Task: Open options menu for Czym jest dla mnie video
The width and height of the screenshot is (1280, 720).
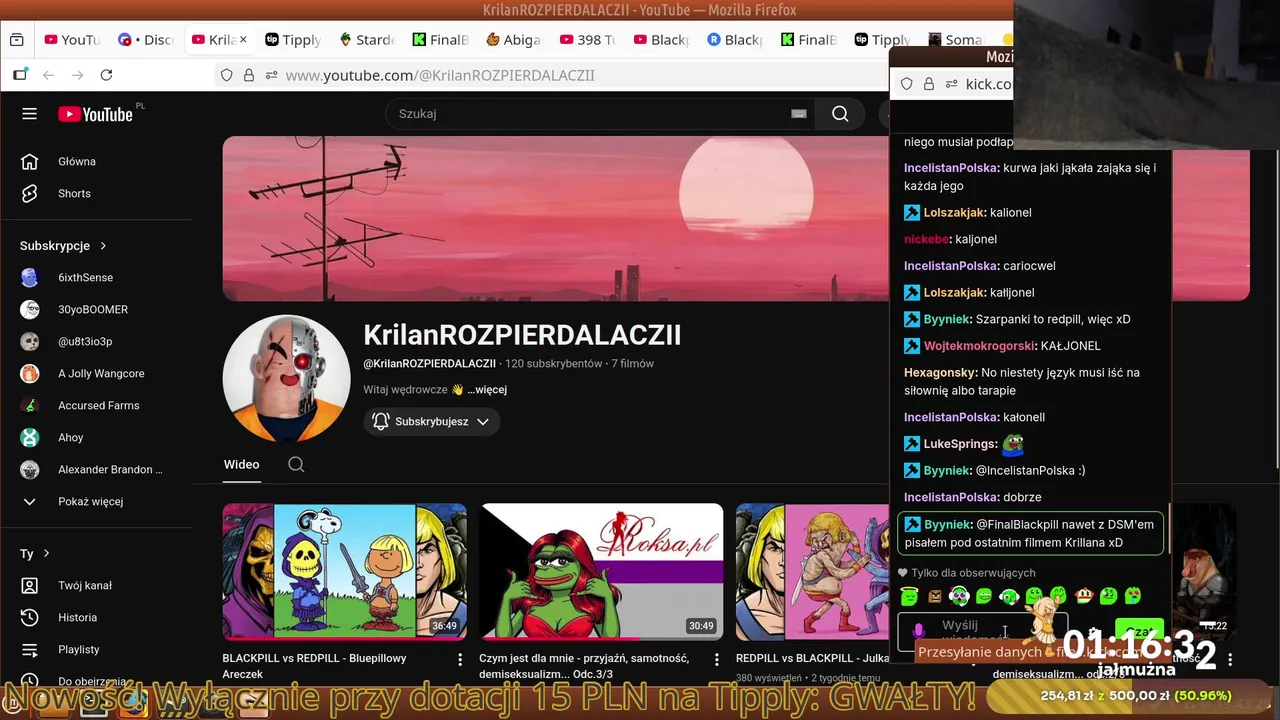Action: pyautogui.click(x=716, y=659)
